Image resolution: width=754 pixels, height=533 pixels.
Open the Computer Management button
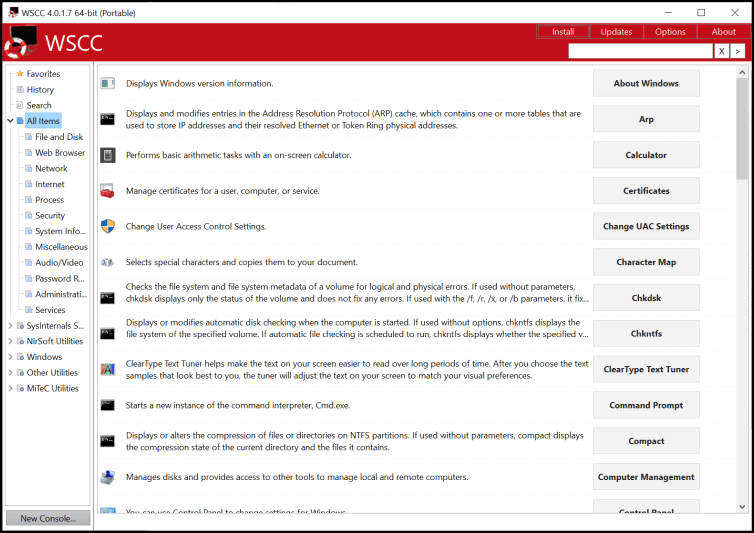tap(646, 477)
